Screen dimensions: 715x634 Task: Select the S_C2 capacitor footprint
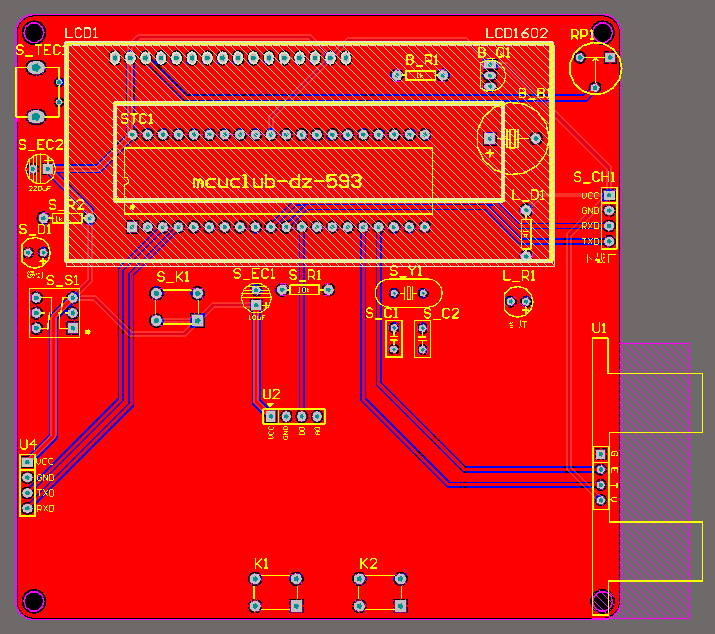coord(423,339)
